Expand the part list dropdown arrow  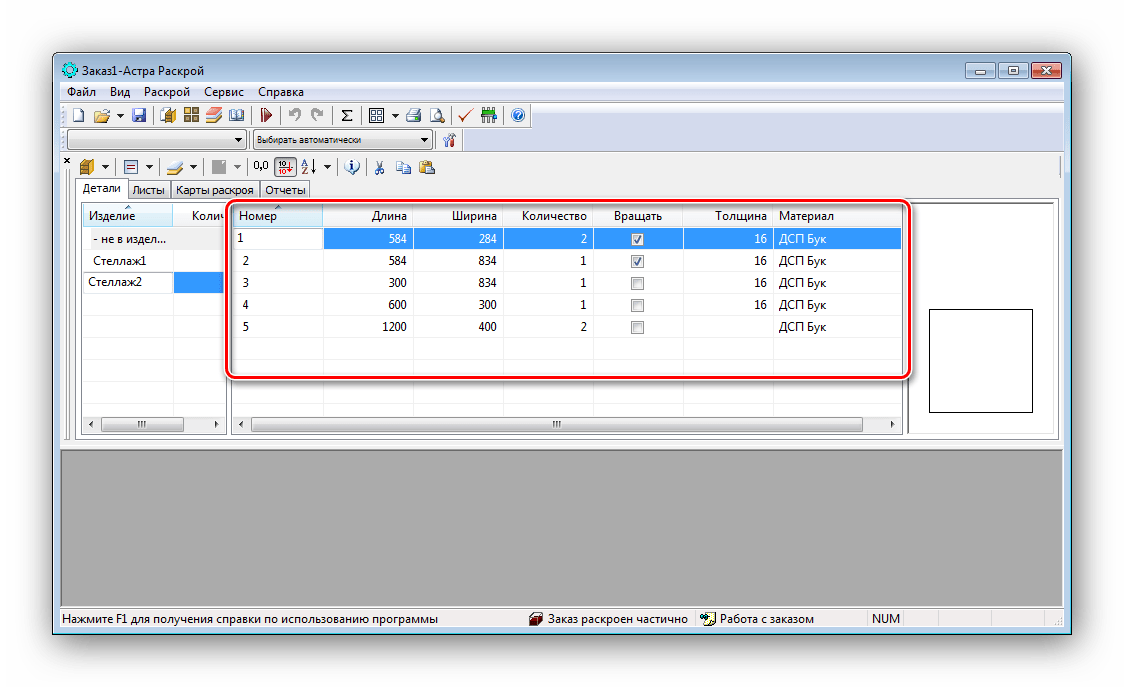(149, 167)
